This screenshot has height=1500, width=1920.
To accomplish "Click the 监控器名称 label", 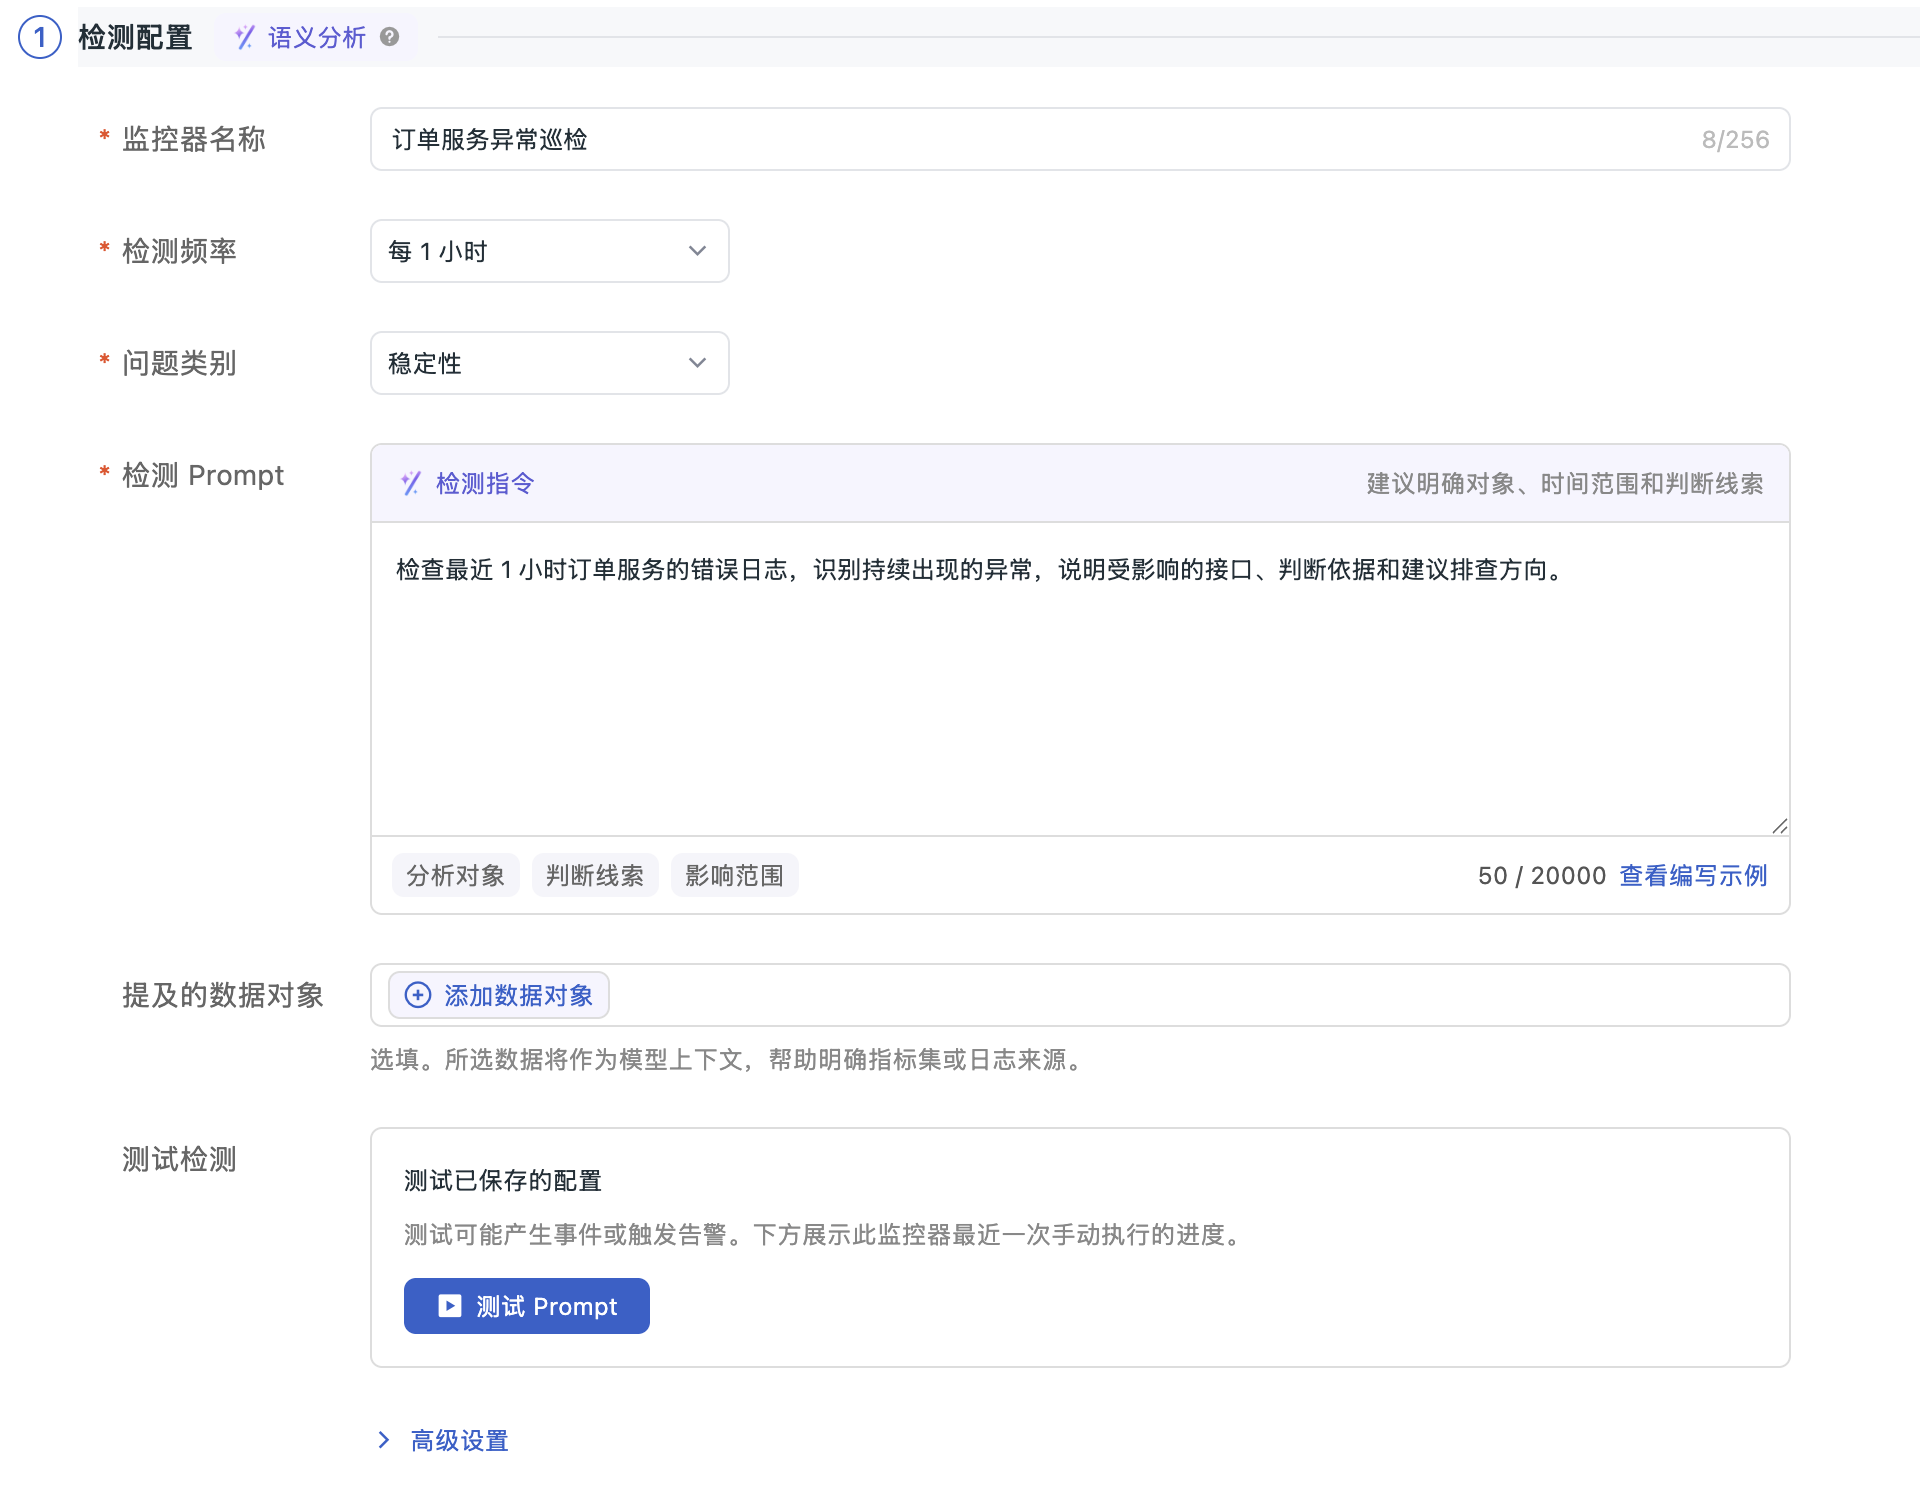I will 194,139.
